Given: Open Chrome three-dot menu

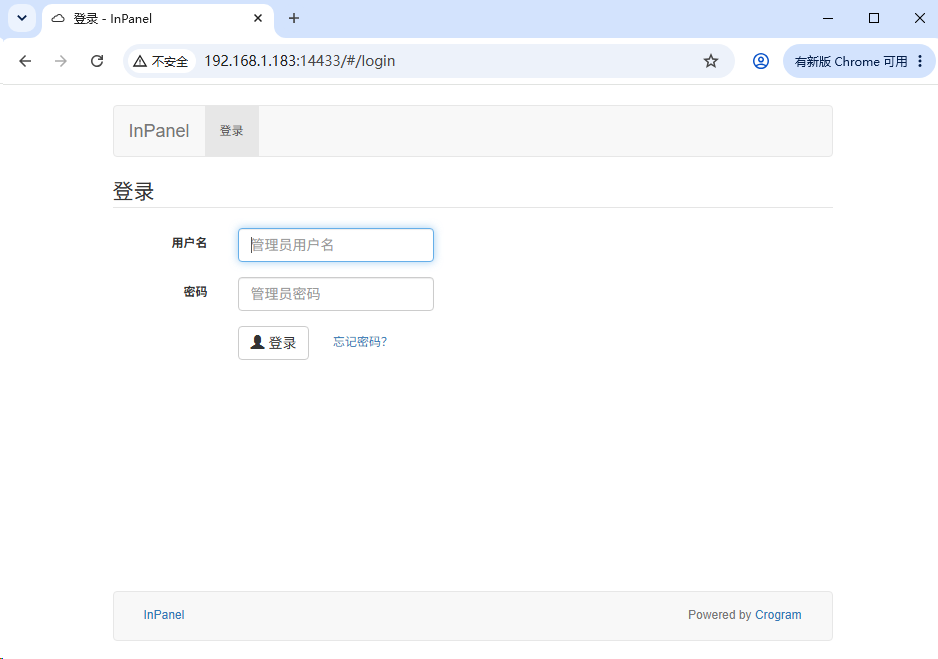Looking at the screenshot, I should click(920, 61).
